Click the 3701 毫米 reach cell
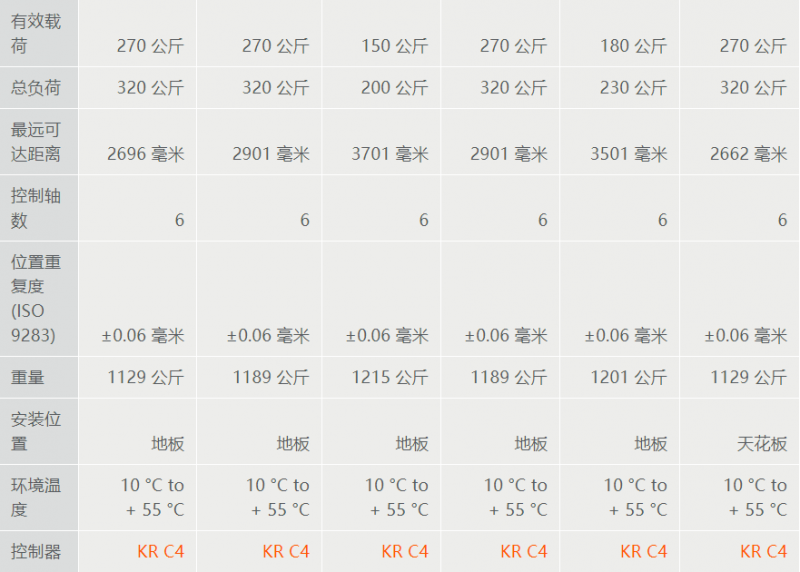 [390, 154]
